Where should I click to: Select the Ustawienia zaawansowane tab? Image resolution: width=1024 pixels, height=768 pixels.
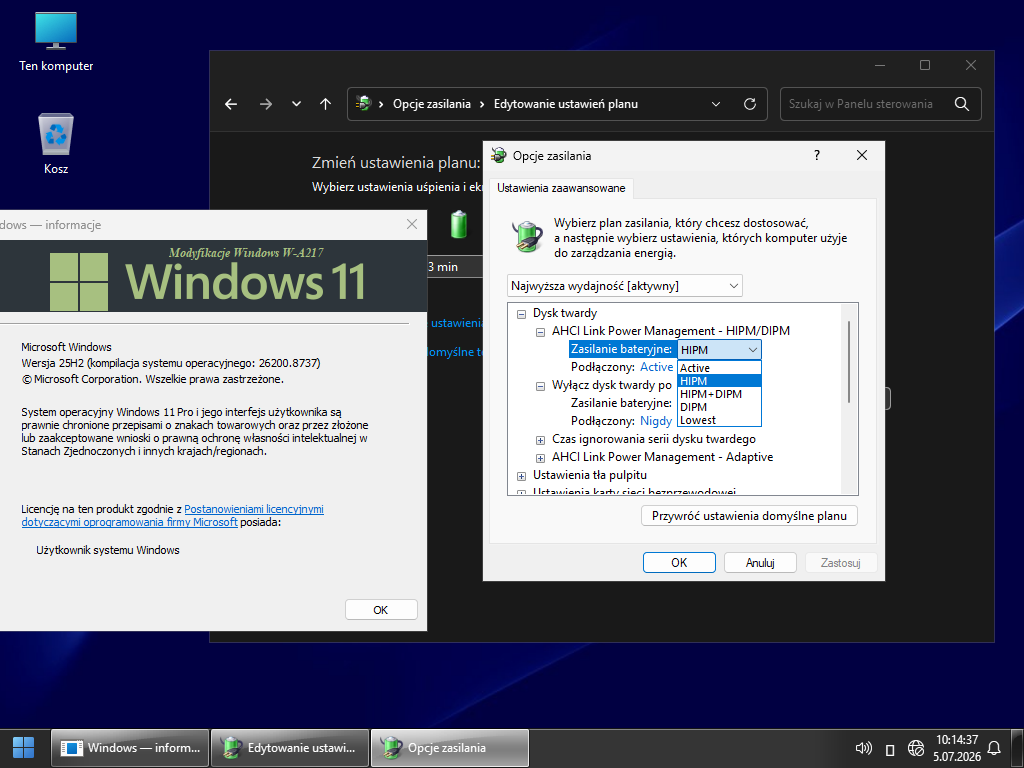pyautogui.click(x=561, y=188)
